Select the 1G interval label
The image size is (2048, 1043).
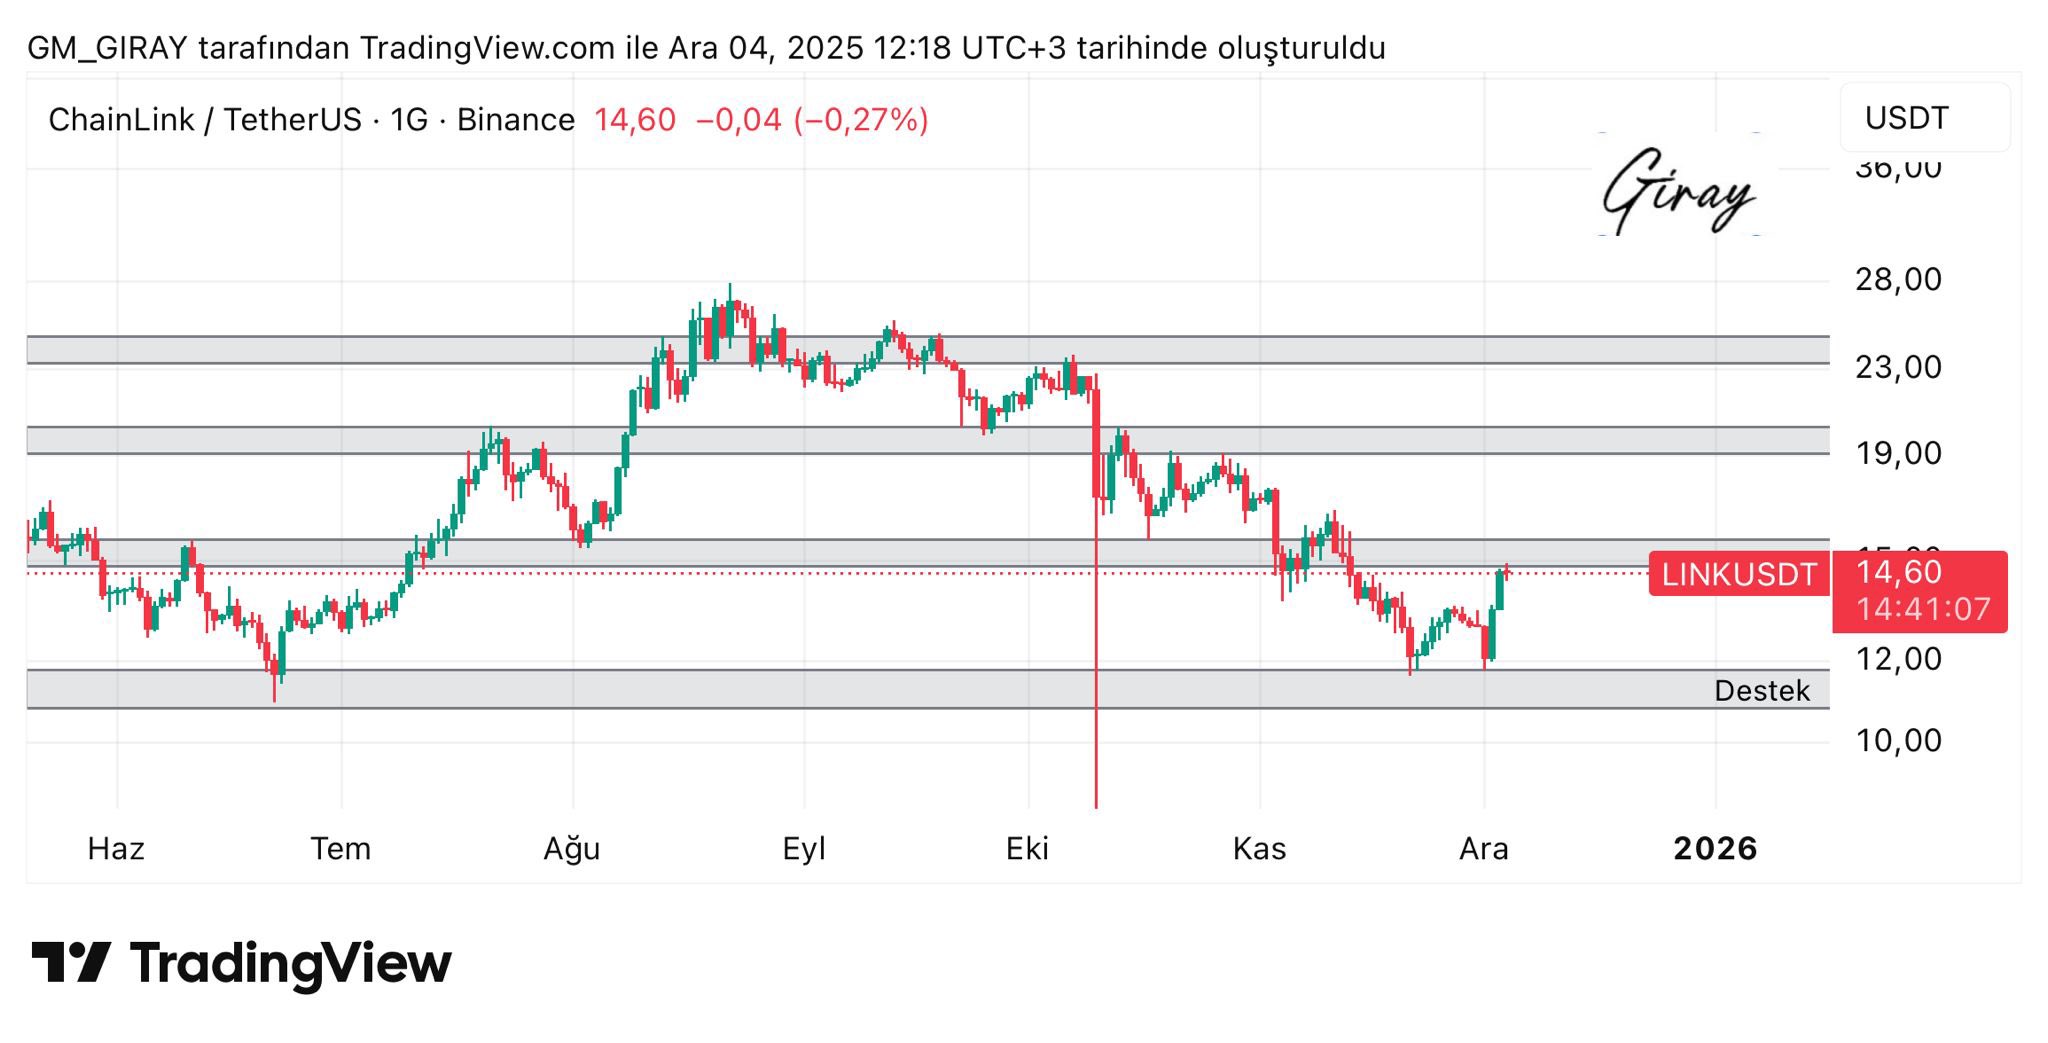point(409,120)
